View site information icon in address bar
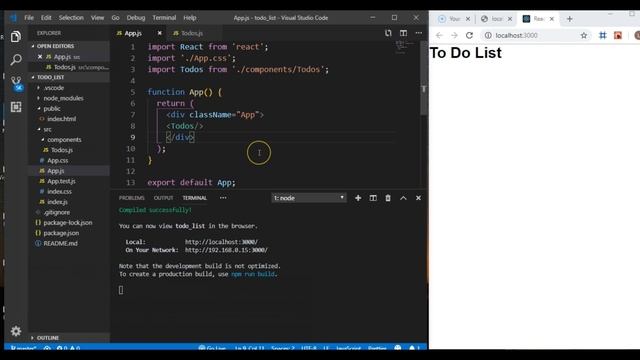The image size is (640, 360). click(x=488, y=36)
